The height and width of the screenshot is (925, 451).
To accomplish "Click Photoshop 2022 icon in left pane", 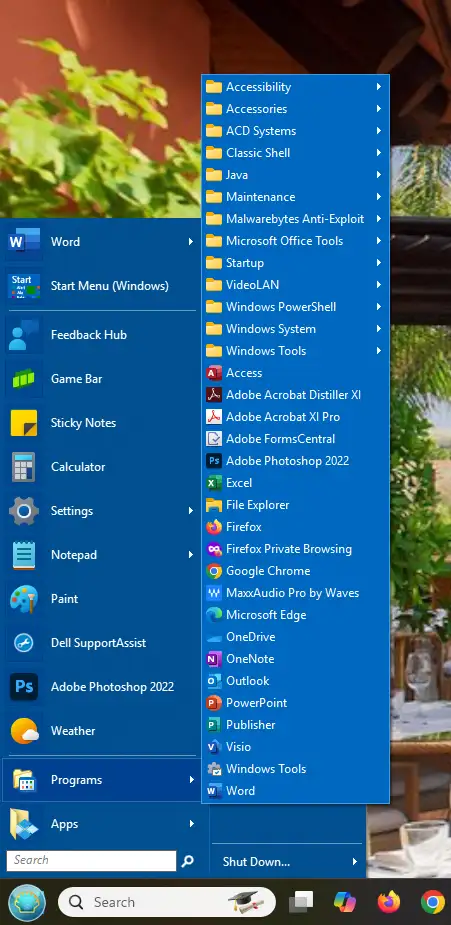I will (x=24, y=687).
